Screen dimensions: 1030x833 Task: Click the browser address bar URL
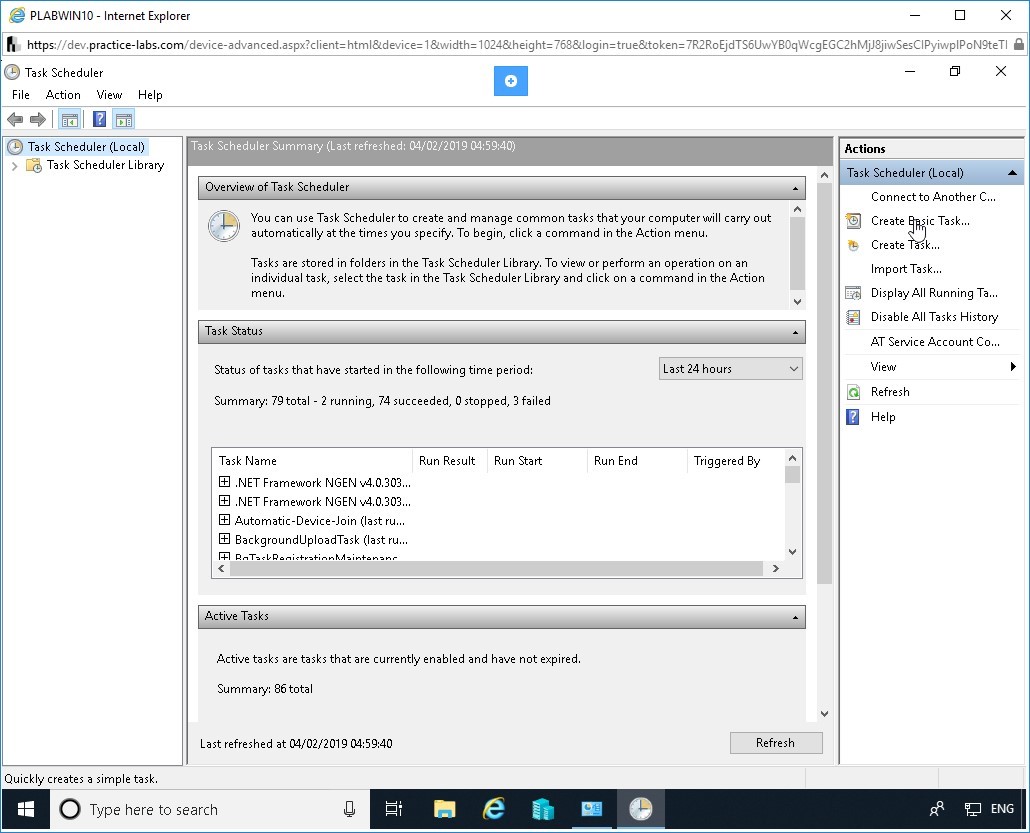(516, 45)
